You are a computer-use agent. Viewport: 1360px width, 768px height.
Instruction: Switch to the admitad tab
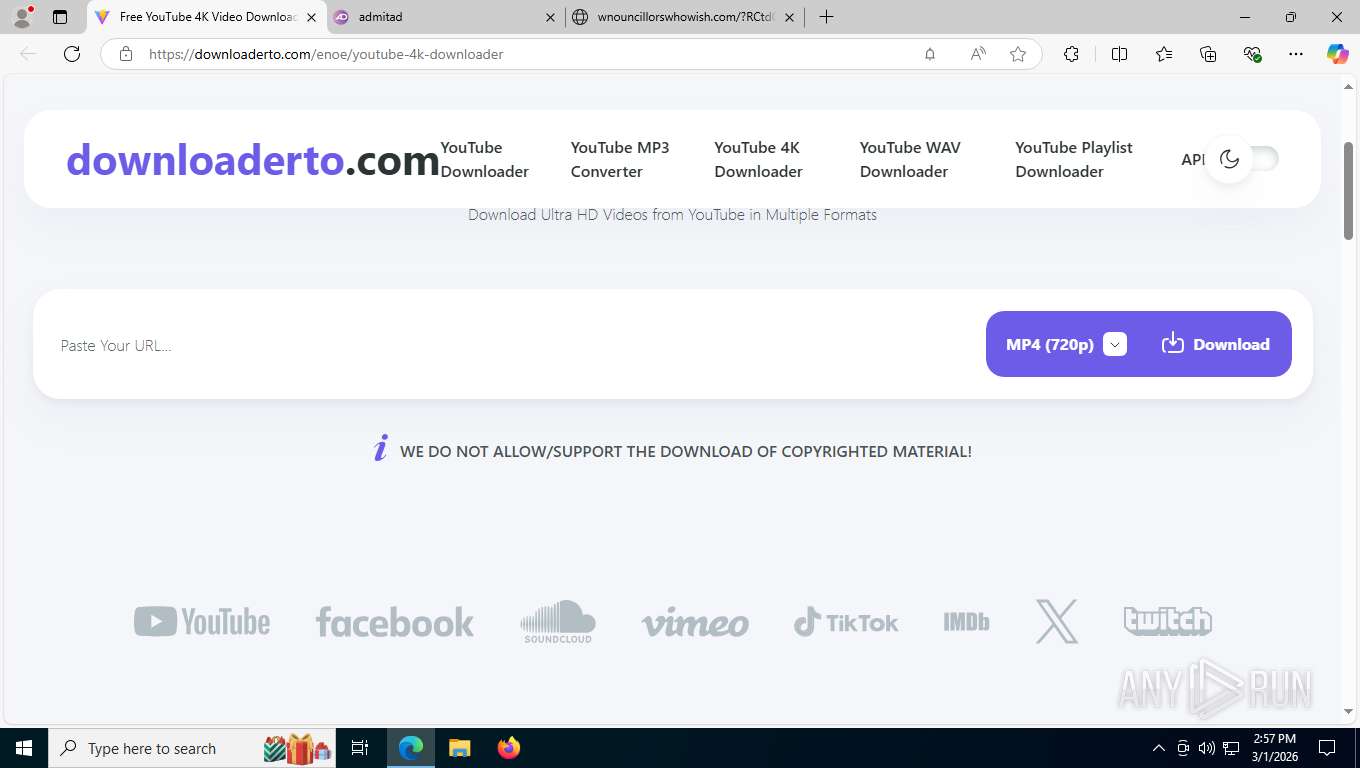445,17
